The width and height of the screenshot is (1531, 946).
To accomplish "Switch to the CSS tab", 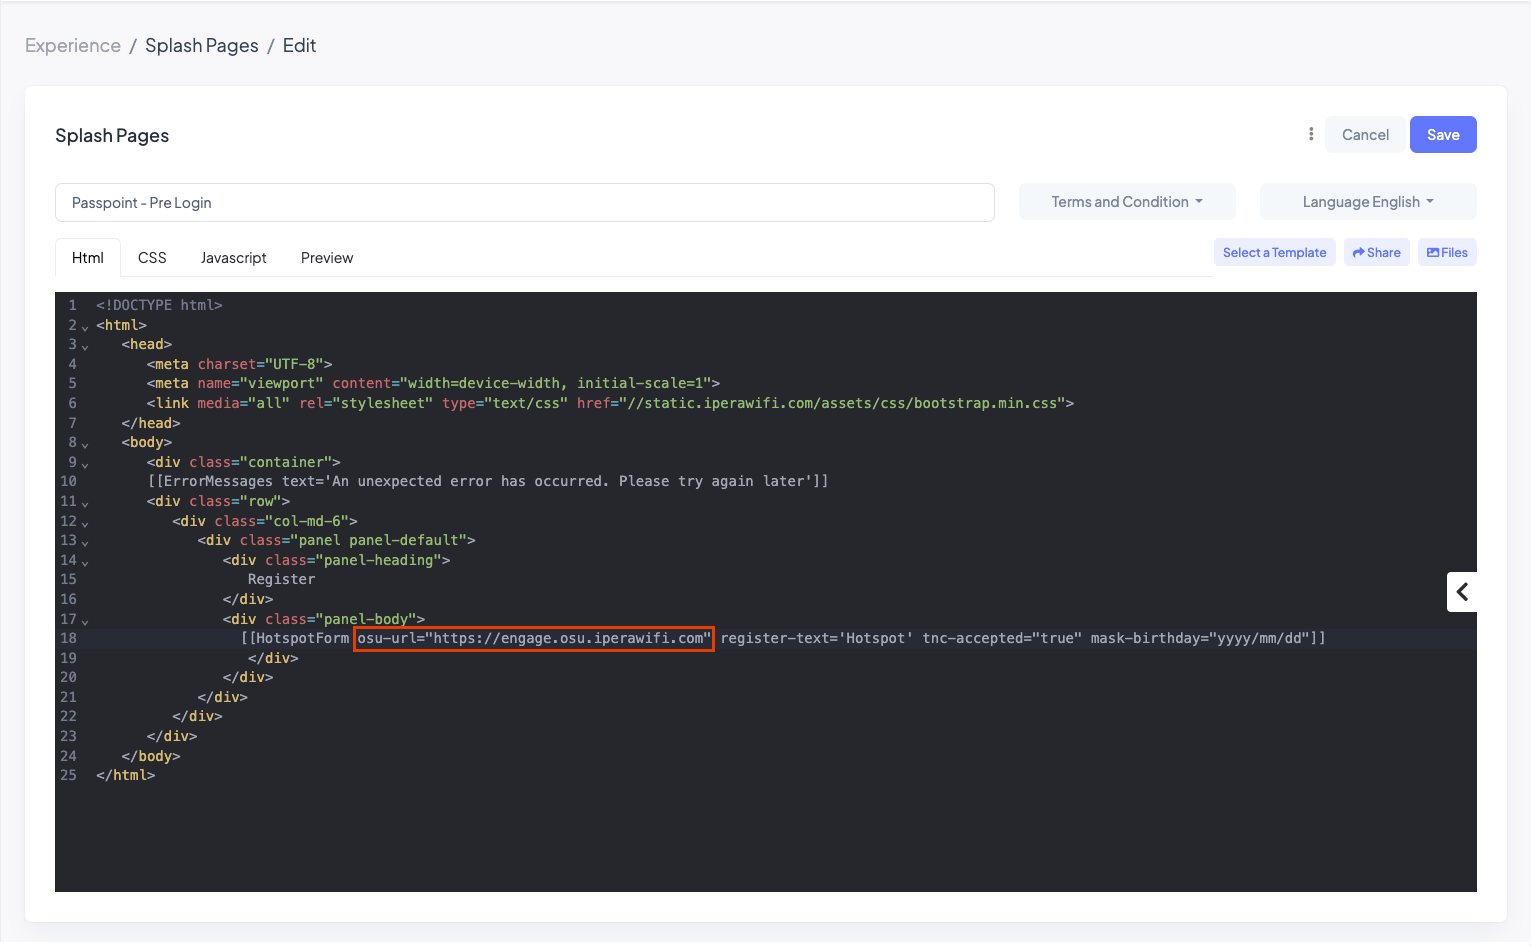I will click(x=152, y=258).
